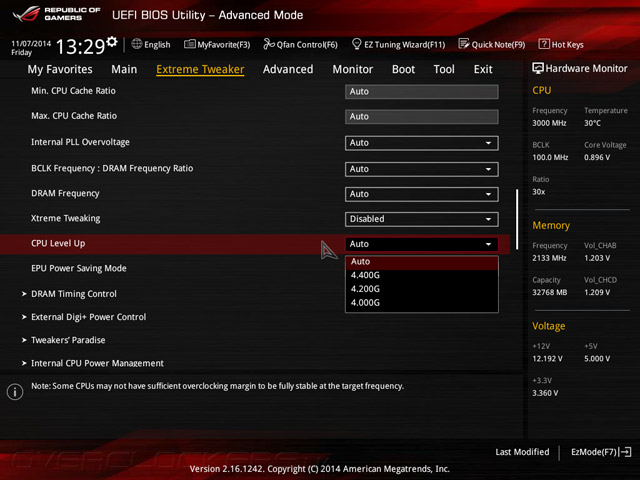Select the EPU Power Saving Mode row
Image resolution: width=640 pixels, height=480 pixels.
click(255, 269)
